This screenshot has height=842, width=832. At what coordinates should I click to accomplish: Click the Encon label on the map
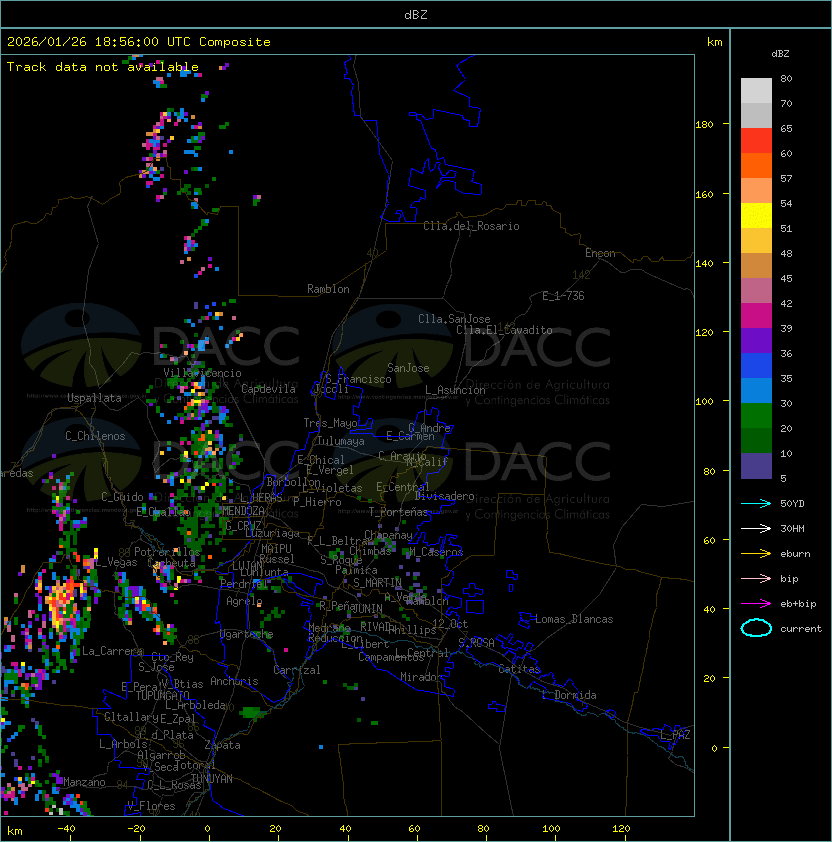click(x=600, y=253)
